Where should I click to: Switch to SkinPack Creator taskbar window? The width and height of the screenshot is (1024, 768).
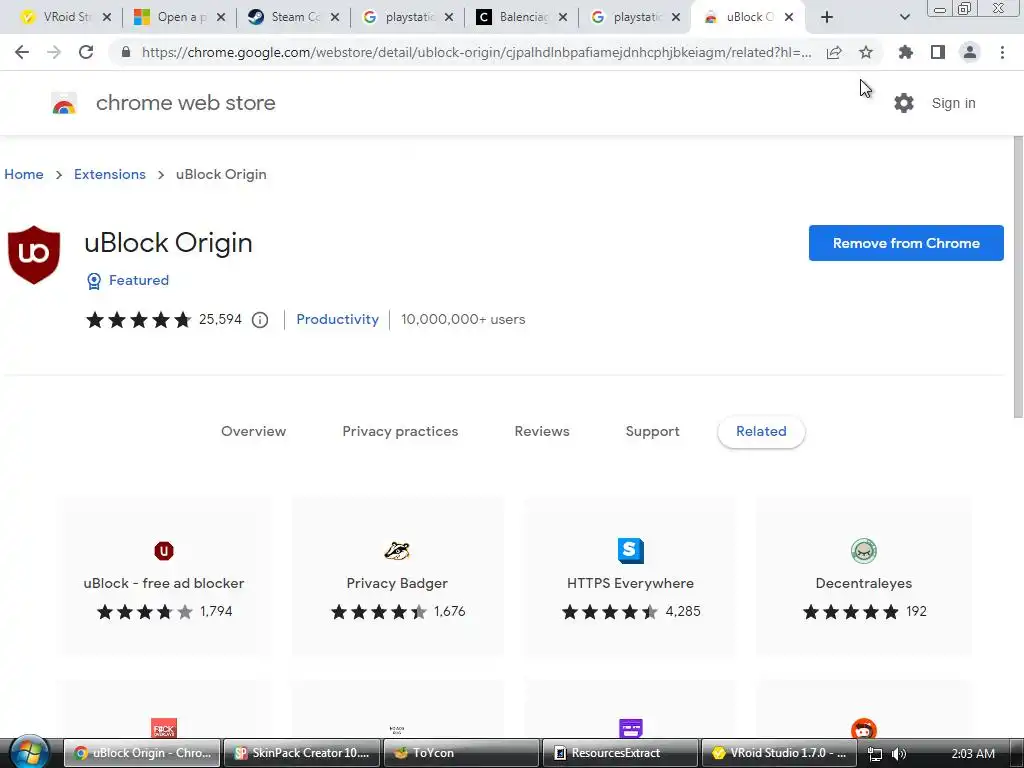click(x=302, y=753)
